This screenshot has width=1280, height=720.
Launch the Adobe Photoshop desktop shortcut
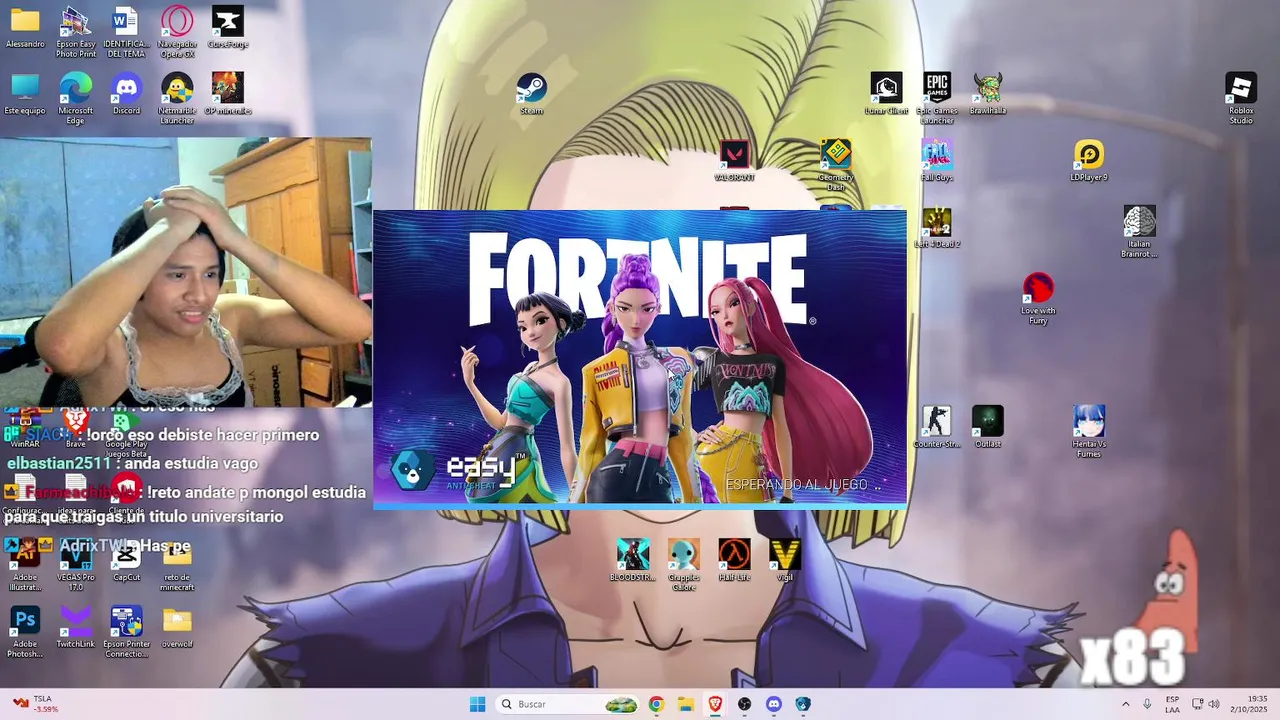(25, 632)
